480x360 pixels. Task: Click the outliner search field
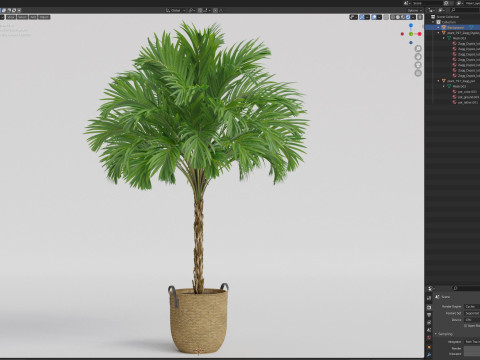[465, 10]
